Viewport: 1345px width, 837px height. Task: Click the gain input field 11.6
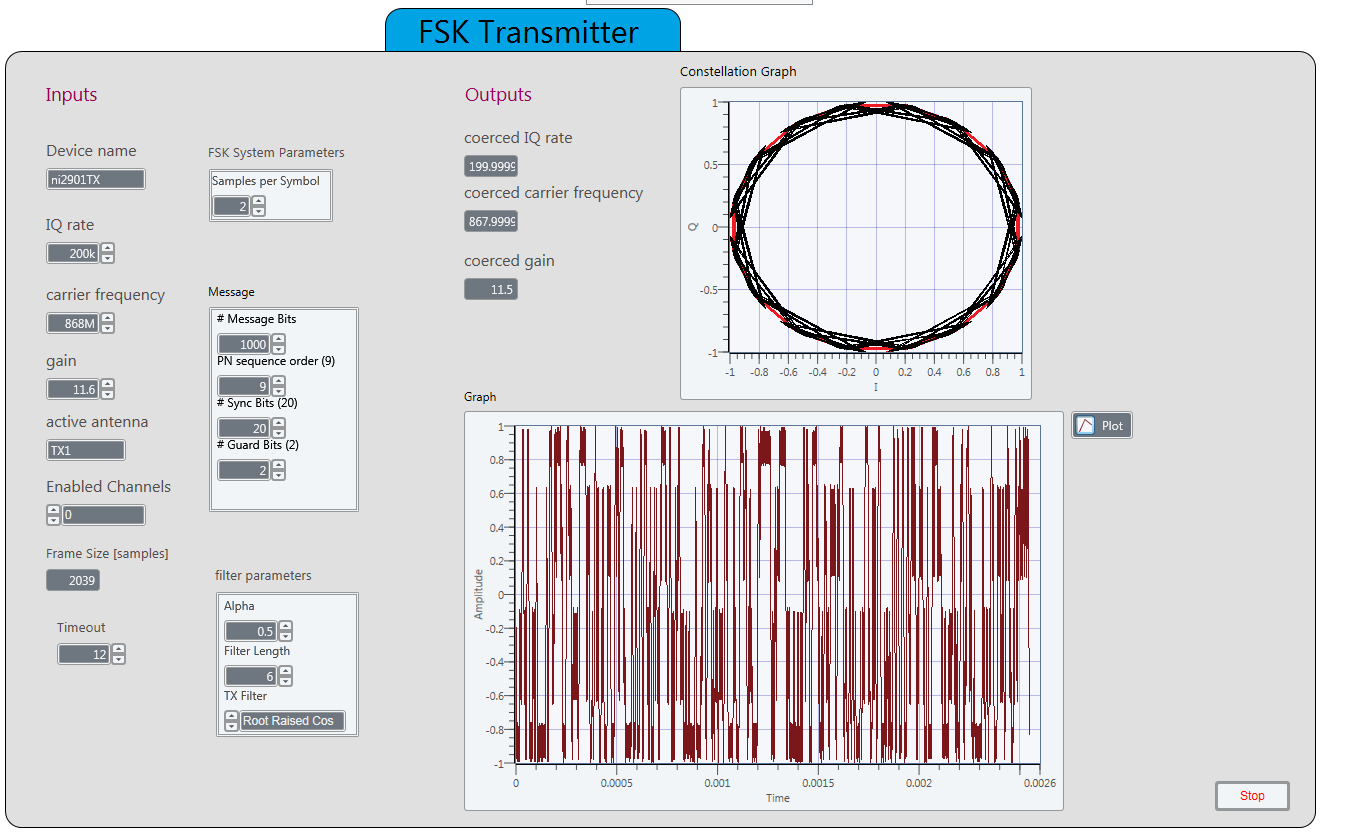pos(72,389)
